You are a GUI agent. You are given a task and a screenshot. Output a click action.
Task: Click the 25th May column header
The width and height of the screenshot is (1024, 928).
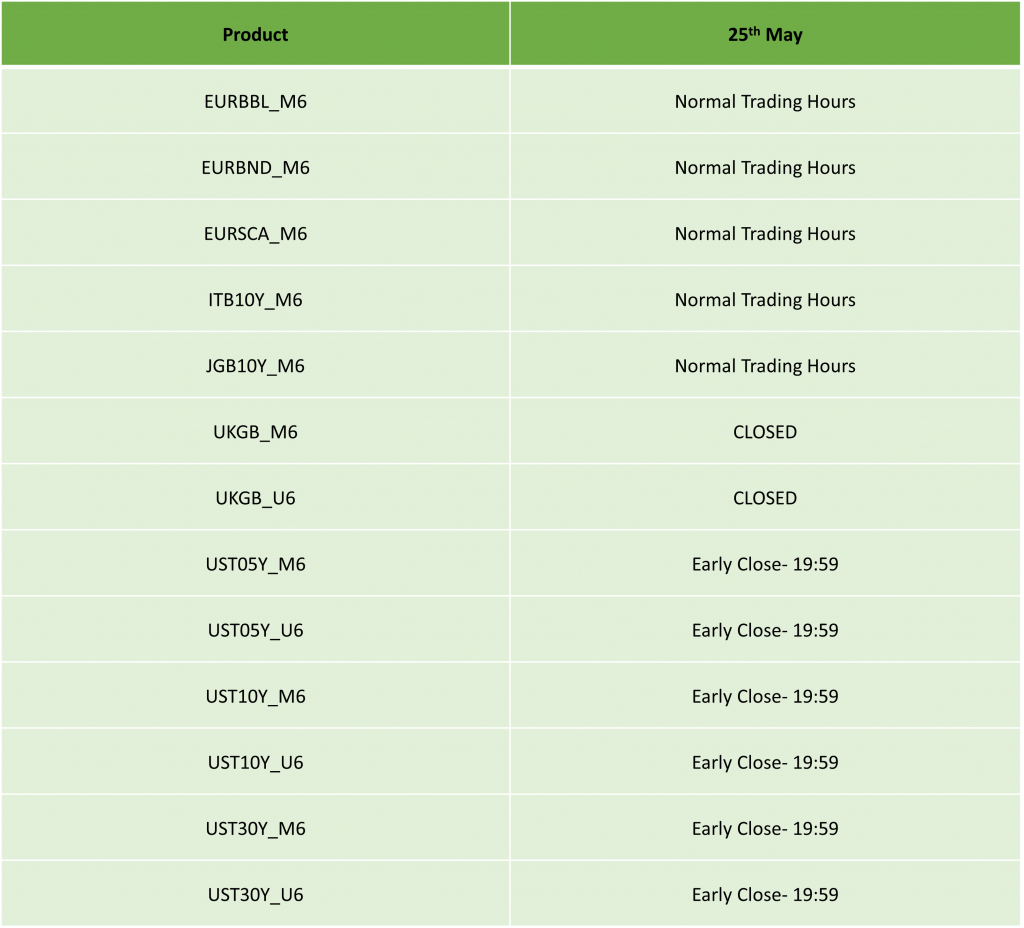pos(765,35)
